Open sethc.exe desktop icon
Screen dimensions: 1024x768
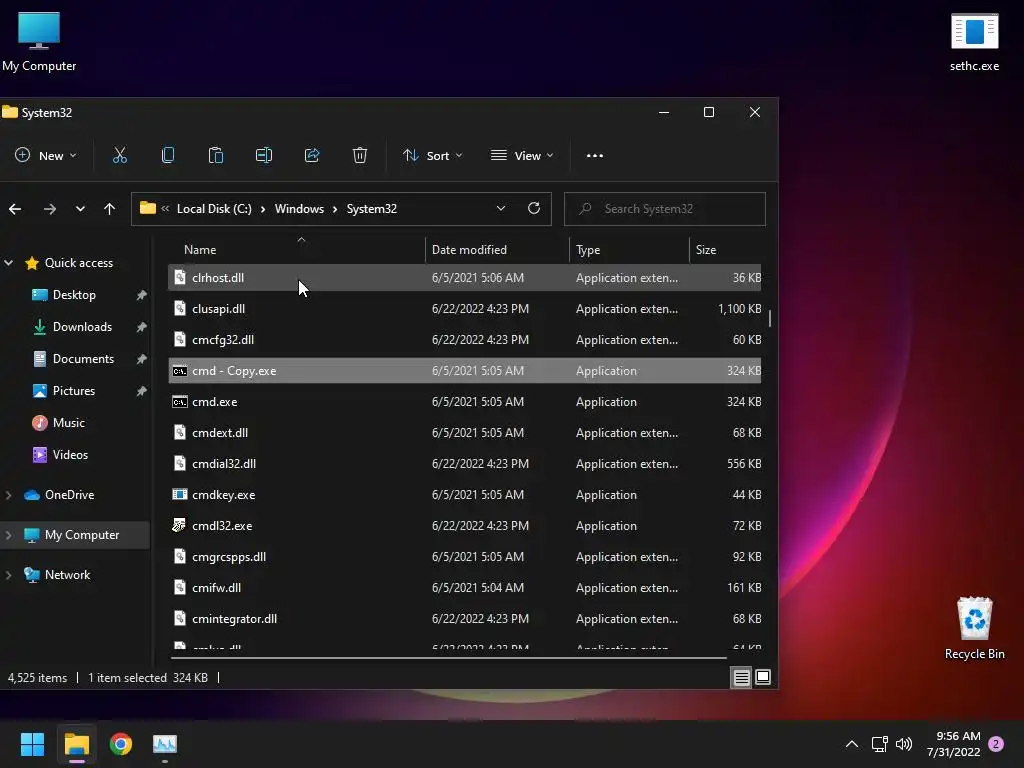(974, 42)
